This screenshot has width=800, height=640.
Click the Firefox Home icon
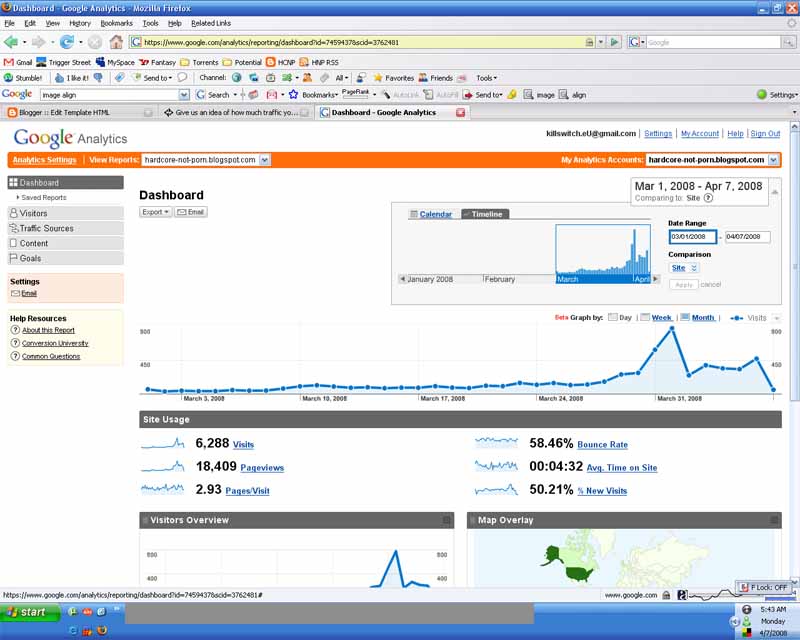coord(116,42)
